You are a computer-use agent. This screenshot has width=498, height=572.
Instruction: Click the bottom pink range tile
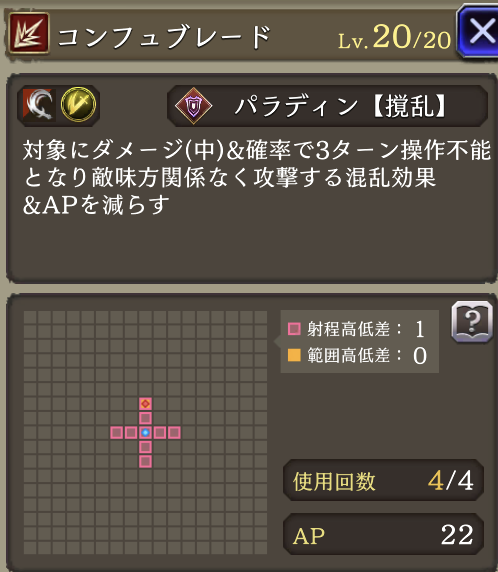(145, 461)
